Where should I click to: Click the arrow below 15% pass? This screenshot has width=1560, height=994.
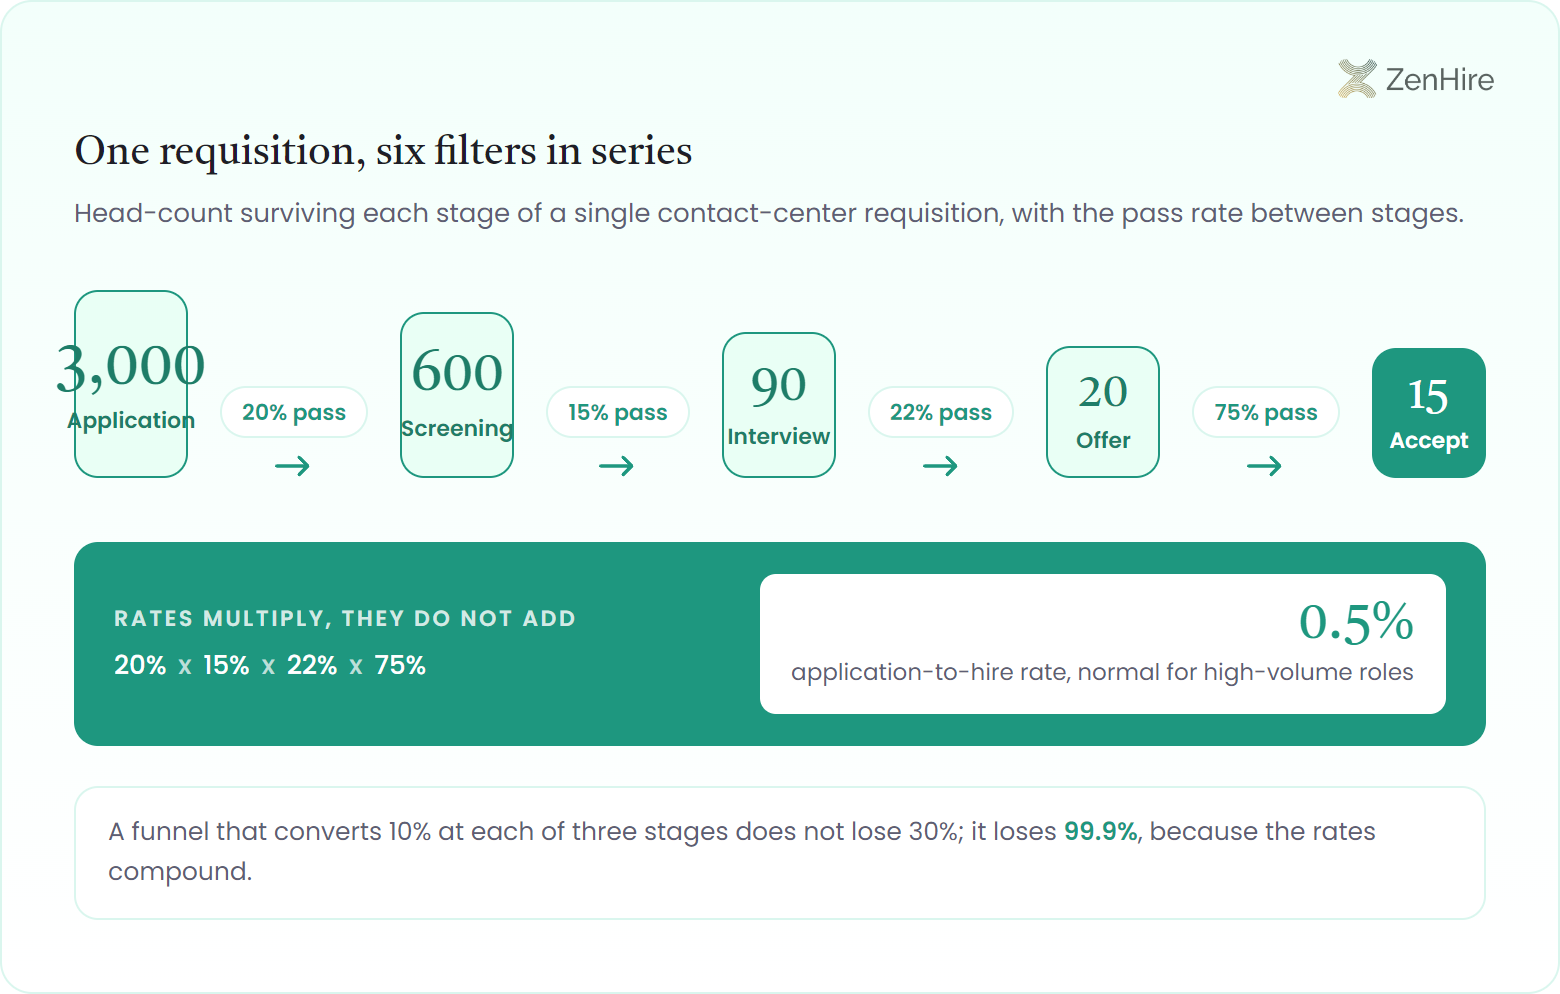[x=617, y=466]
